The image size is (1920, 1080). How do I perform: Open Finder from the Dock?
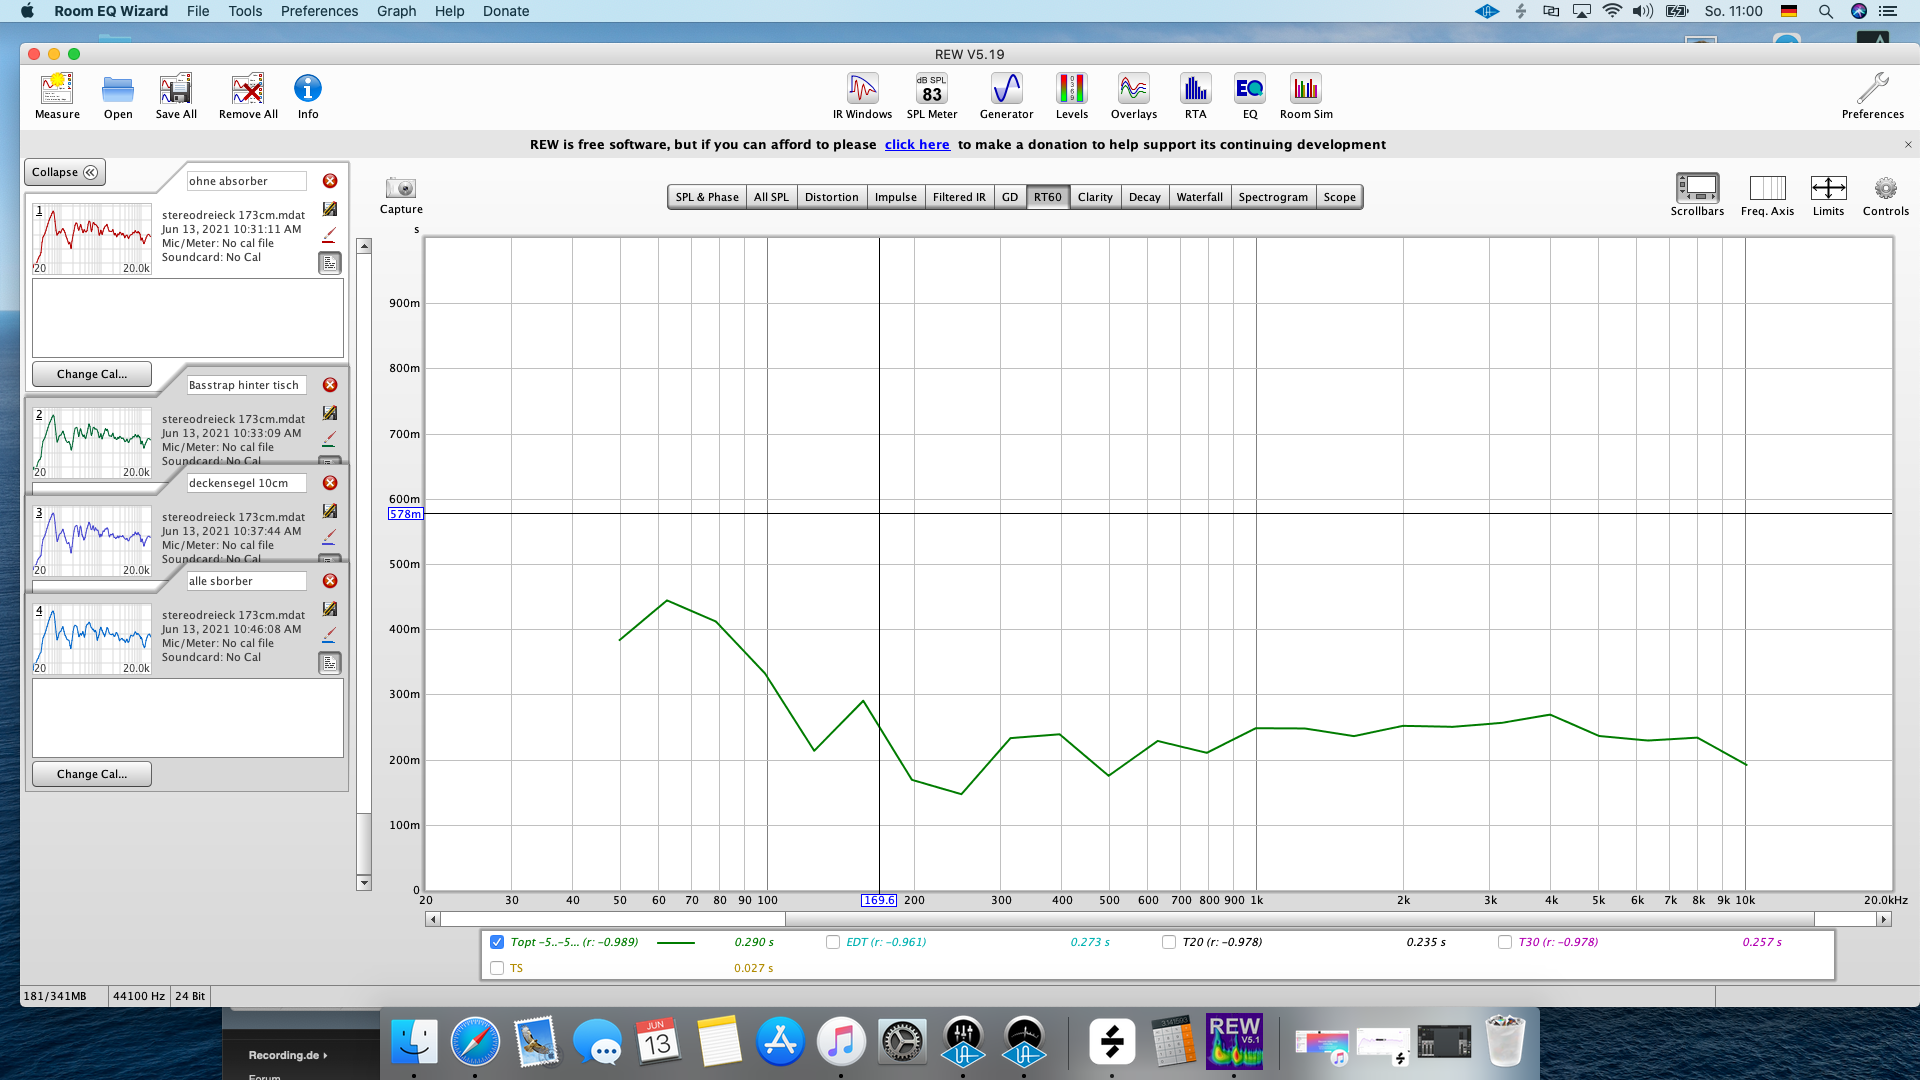pos(414,1042)
